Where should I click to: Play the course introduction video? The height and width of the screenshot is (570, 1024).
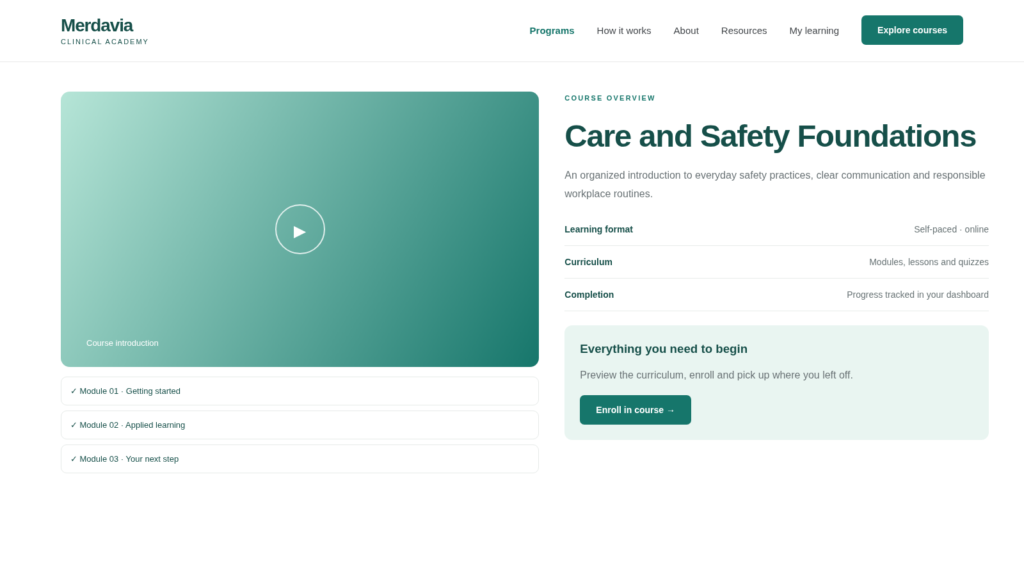coord(300,229)
